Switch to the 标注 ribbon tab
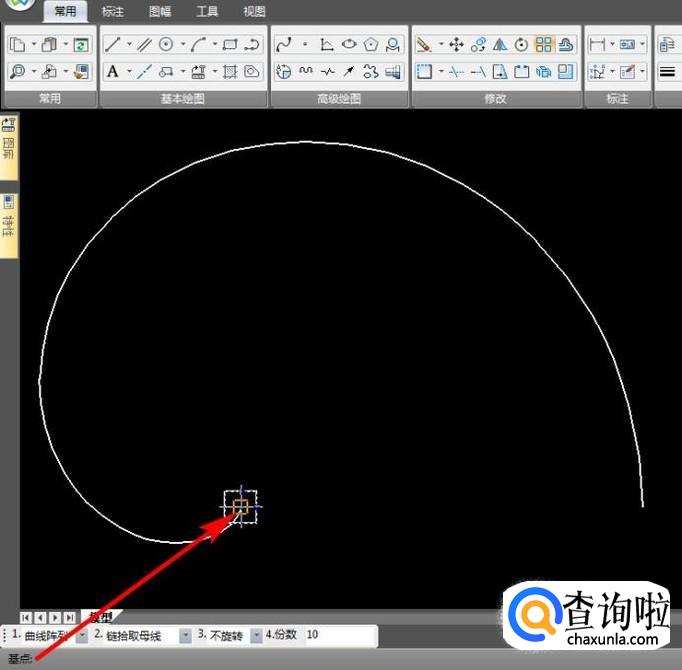 (113, 12)
